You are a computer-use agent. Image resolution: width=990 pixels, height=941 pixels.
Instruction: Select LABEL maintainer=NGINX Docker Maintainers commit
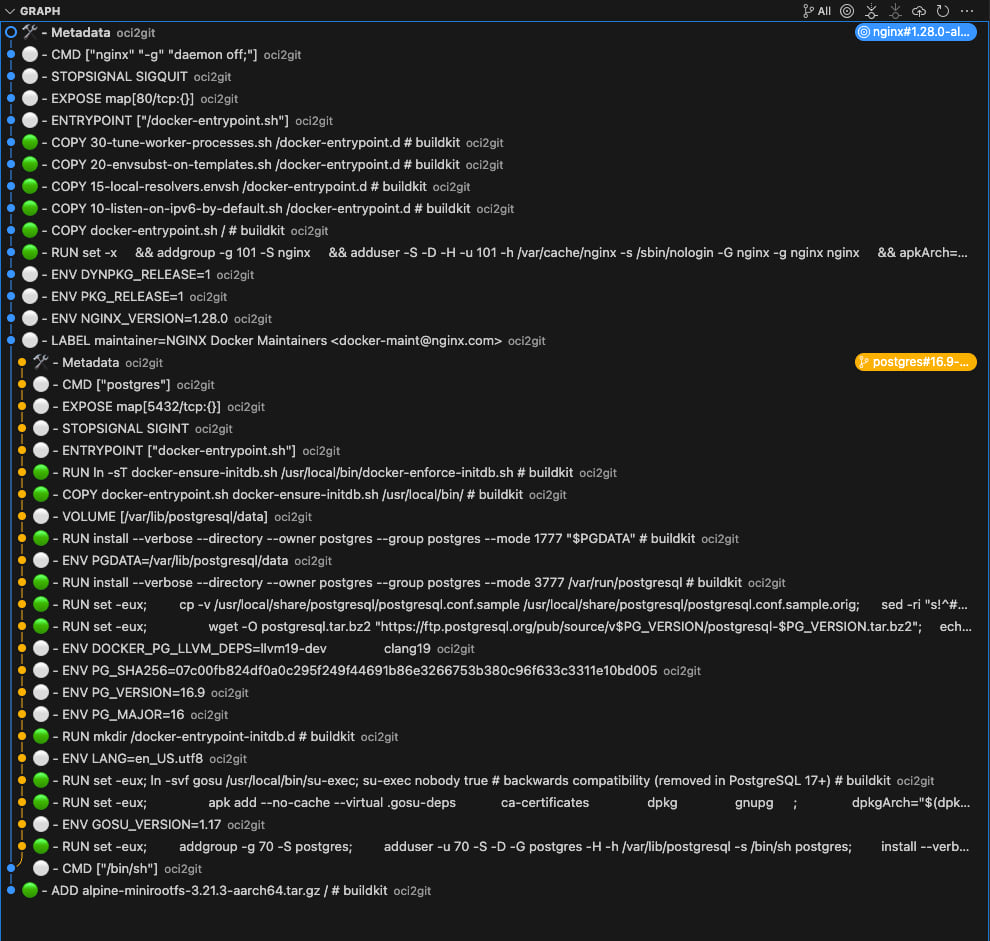pos(495,341)
